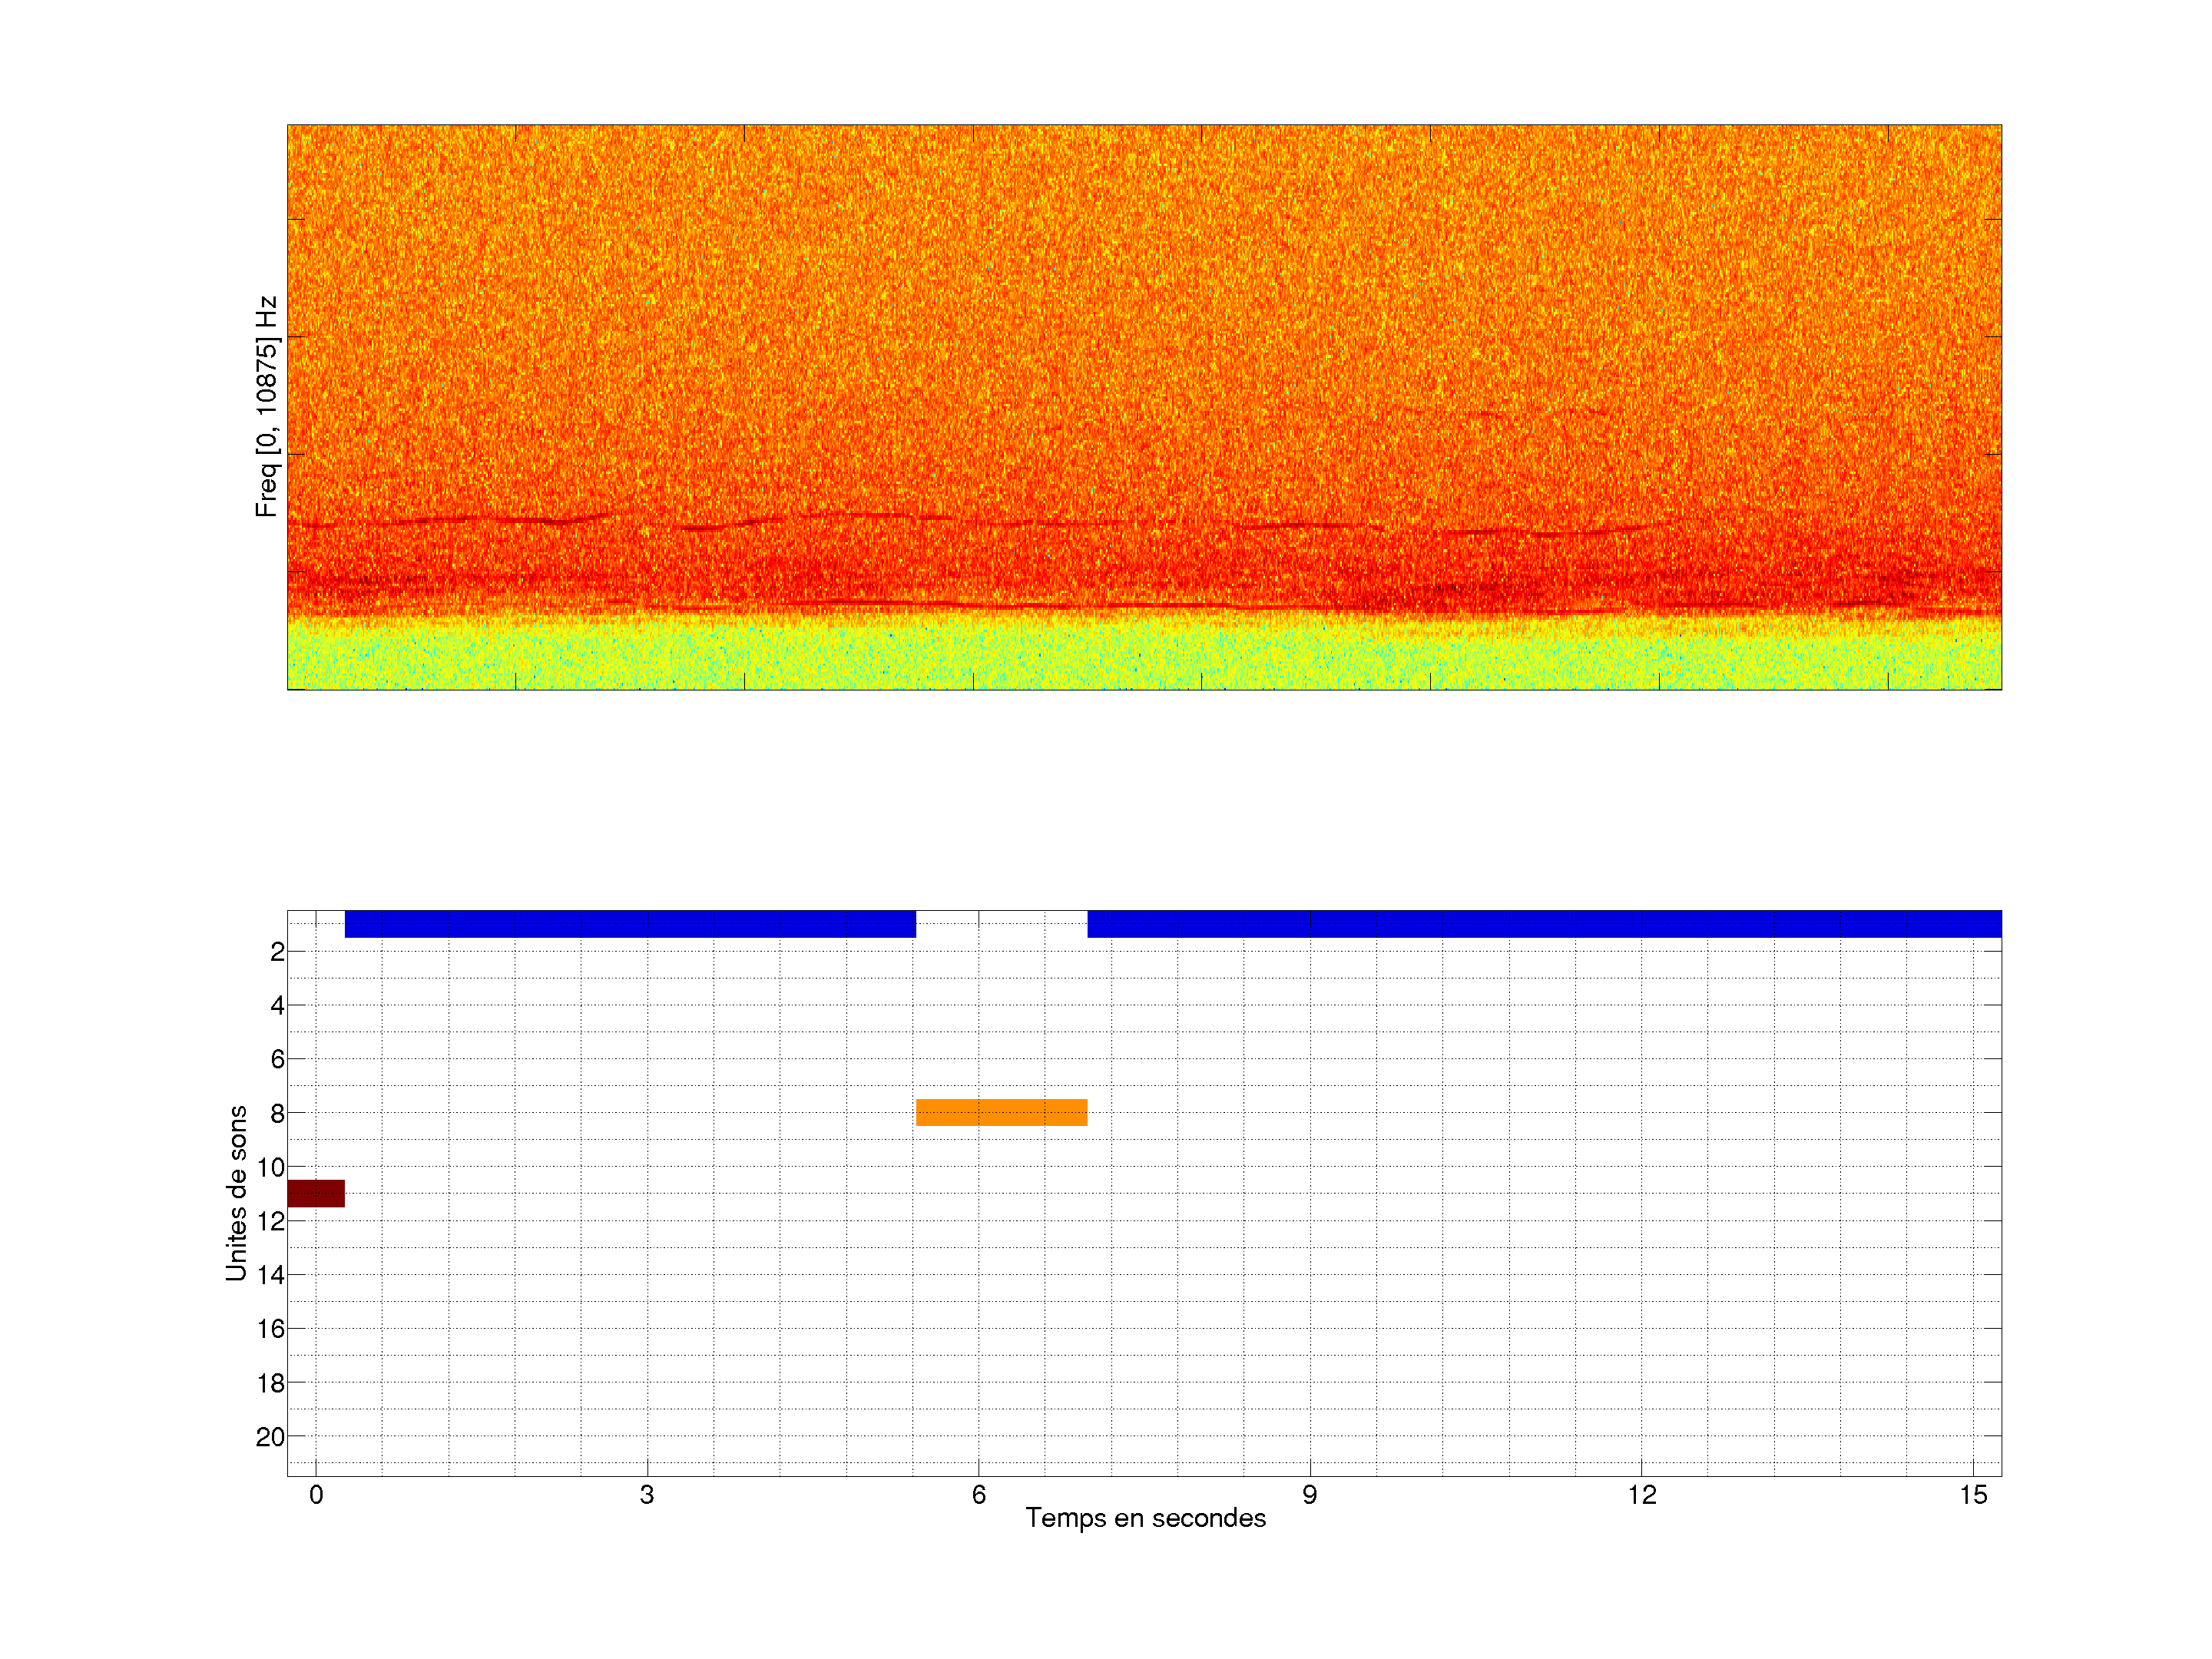Click the x-axis tick label 15
Viewport: 2212px width, 1659px height.
click(x=1973, y=1495)
